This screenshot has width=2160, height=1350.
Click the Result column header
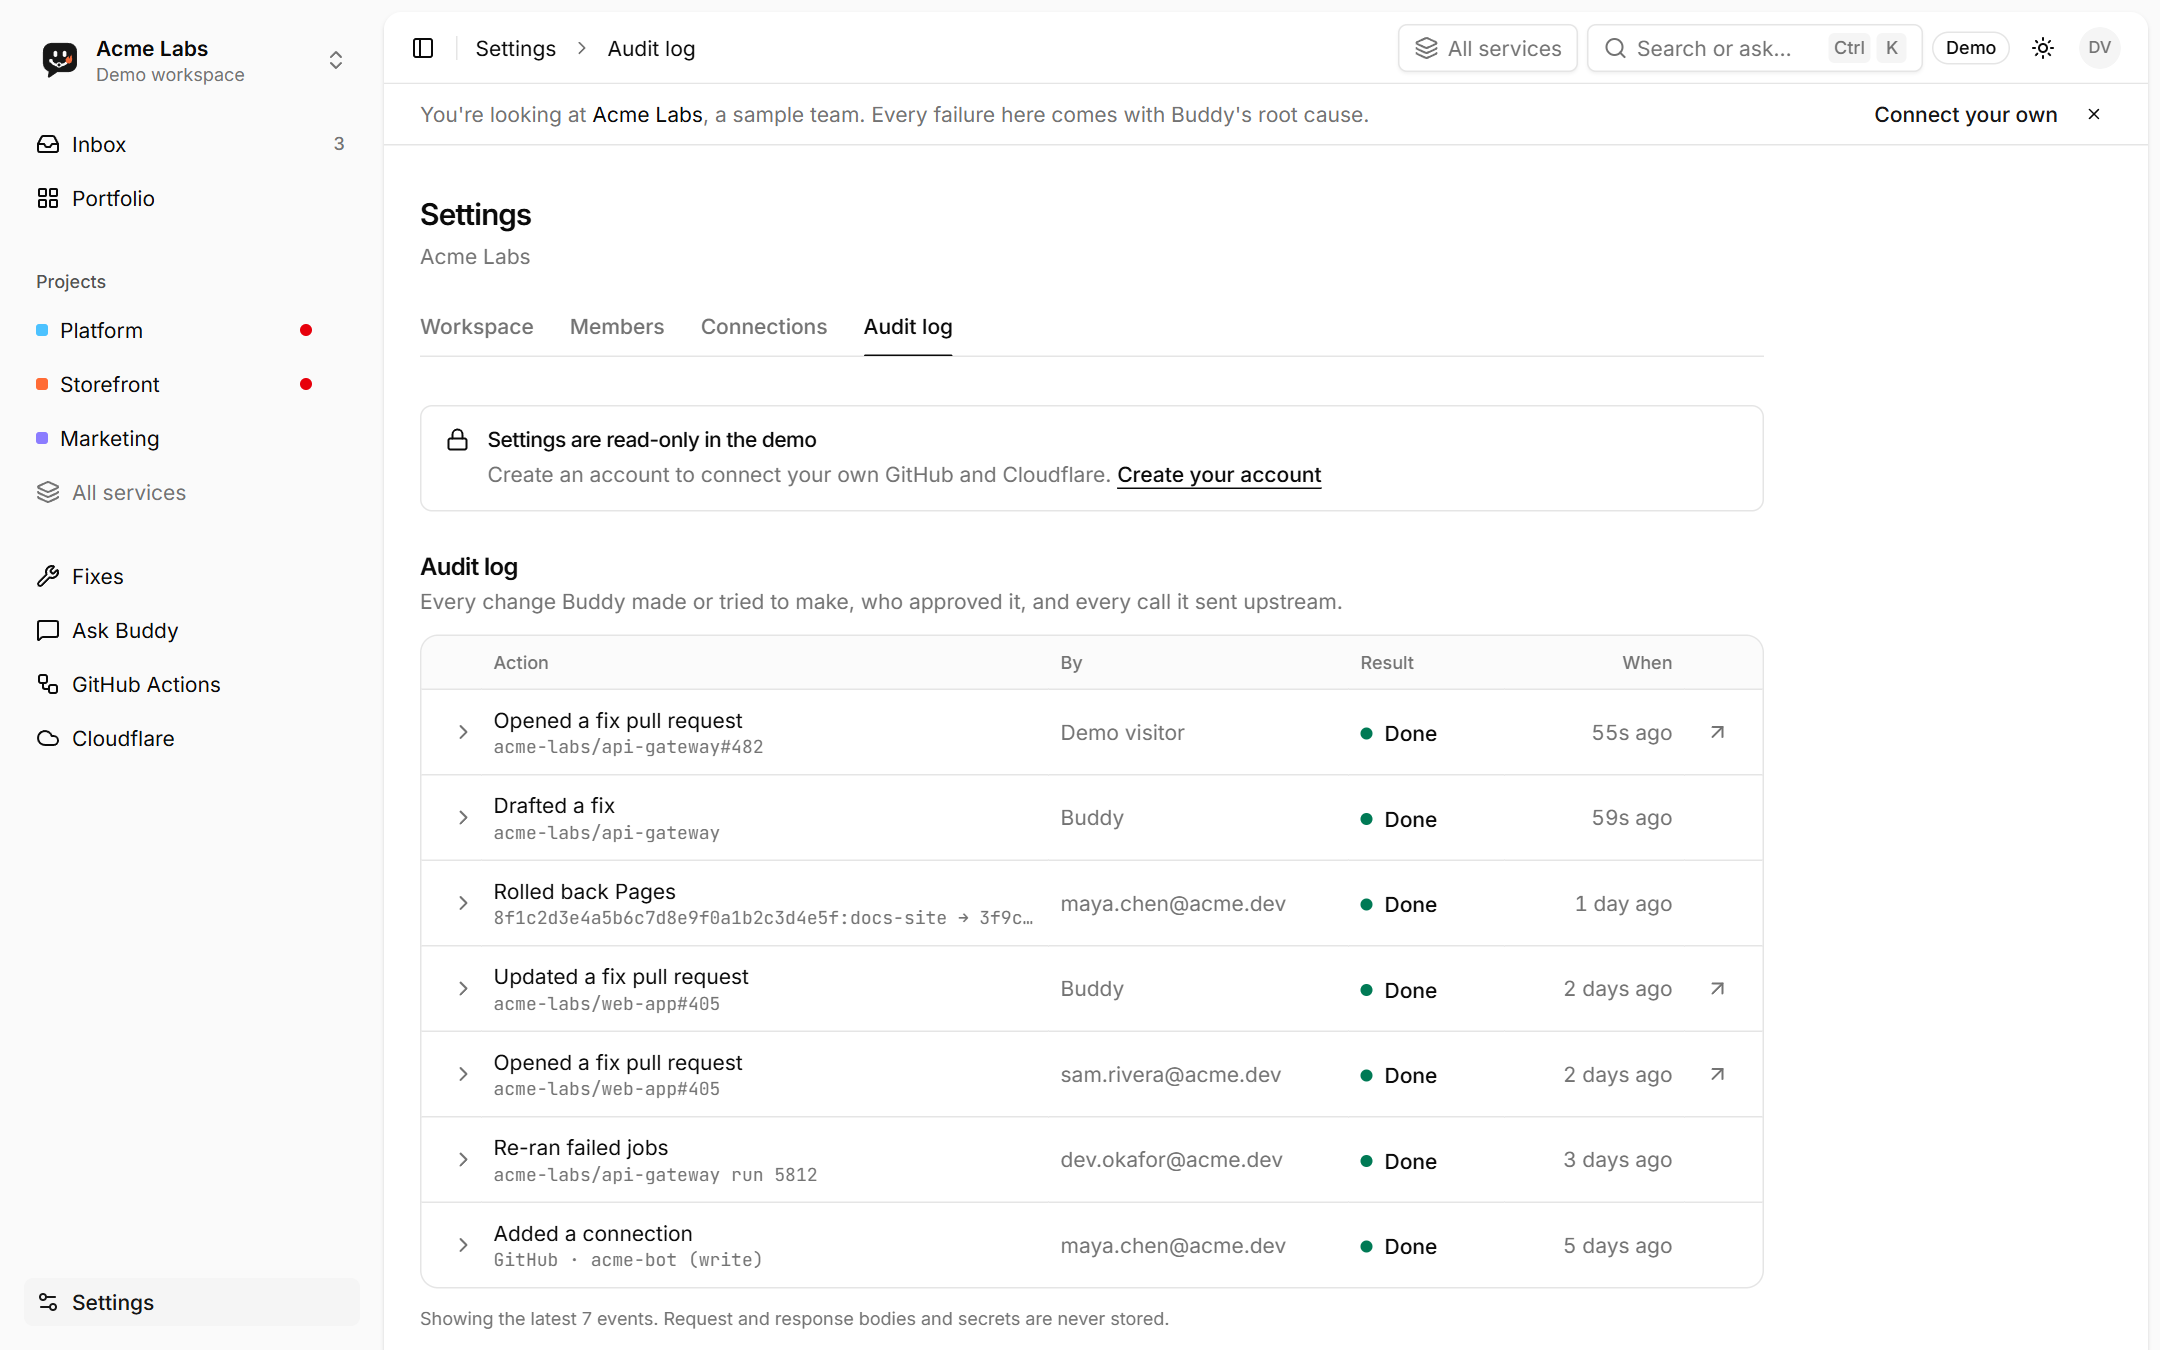[x=1386, y=663]
